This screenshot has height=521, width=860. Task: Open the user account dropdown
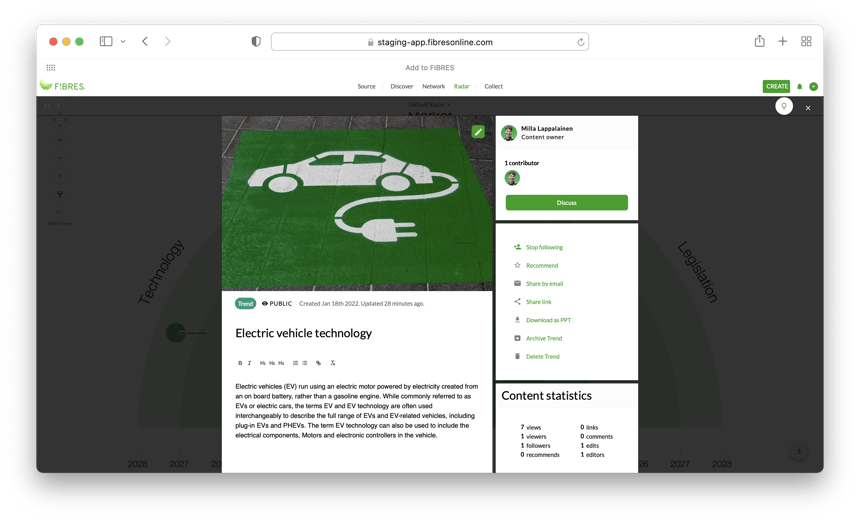tap(813, 86)
